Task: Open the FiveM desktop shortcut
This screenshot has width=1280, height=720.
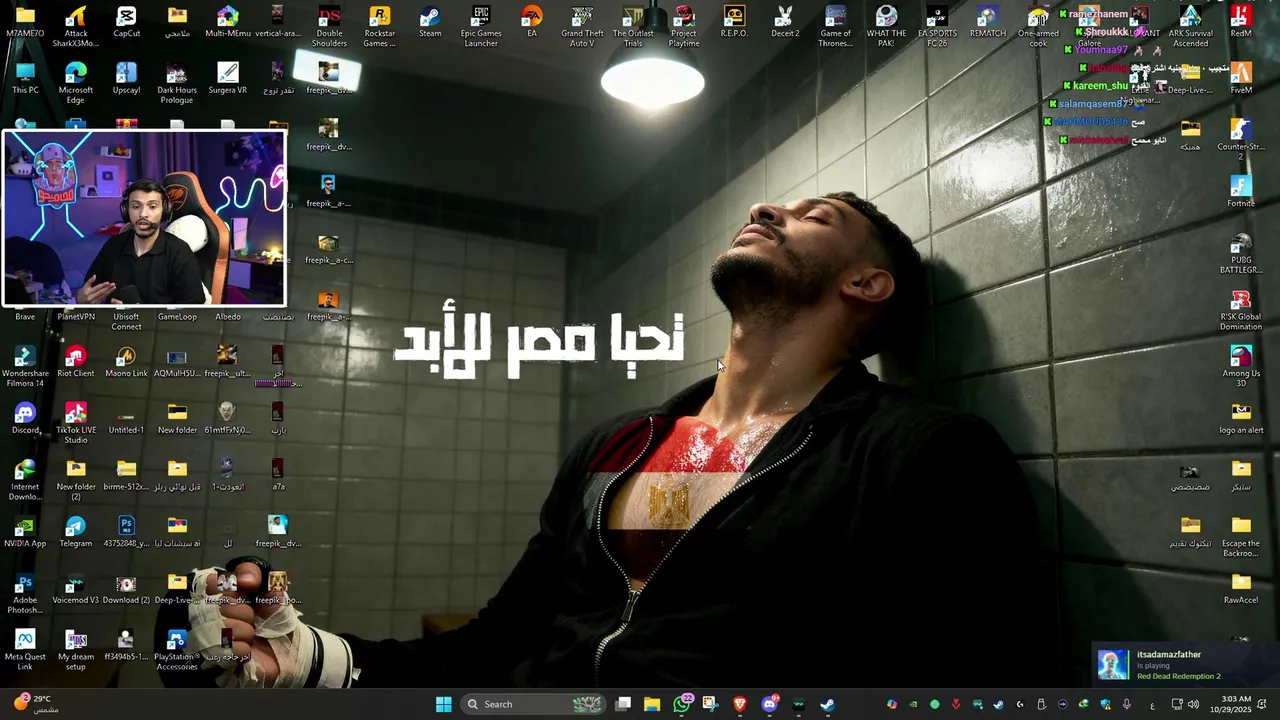Action: [1241, 78]
